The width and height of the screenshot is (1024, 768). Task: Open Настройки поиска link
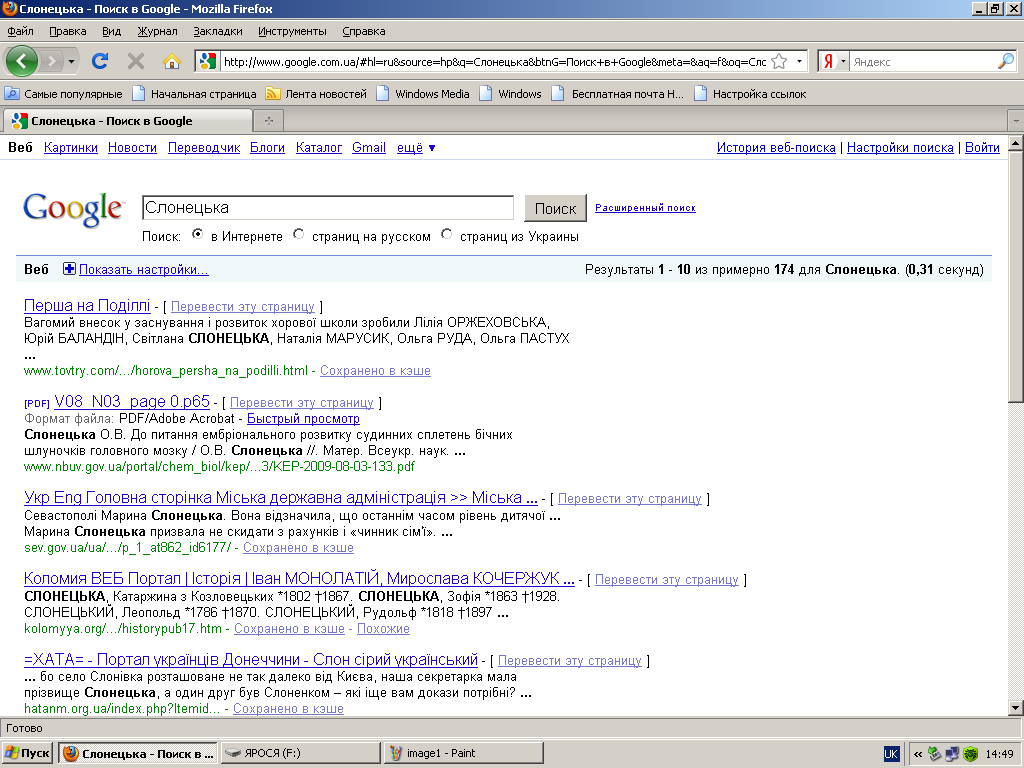click(900, 148)
